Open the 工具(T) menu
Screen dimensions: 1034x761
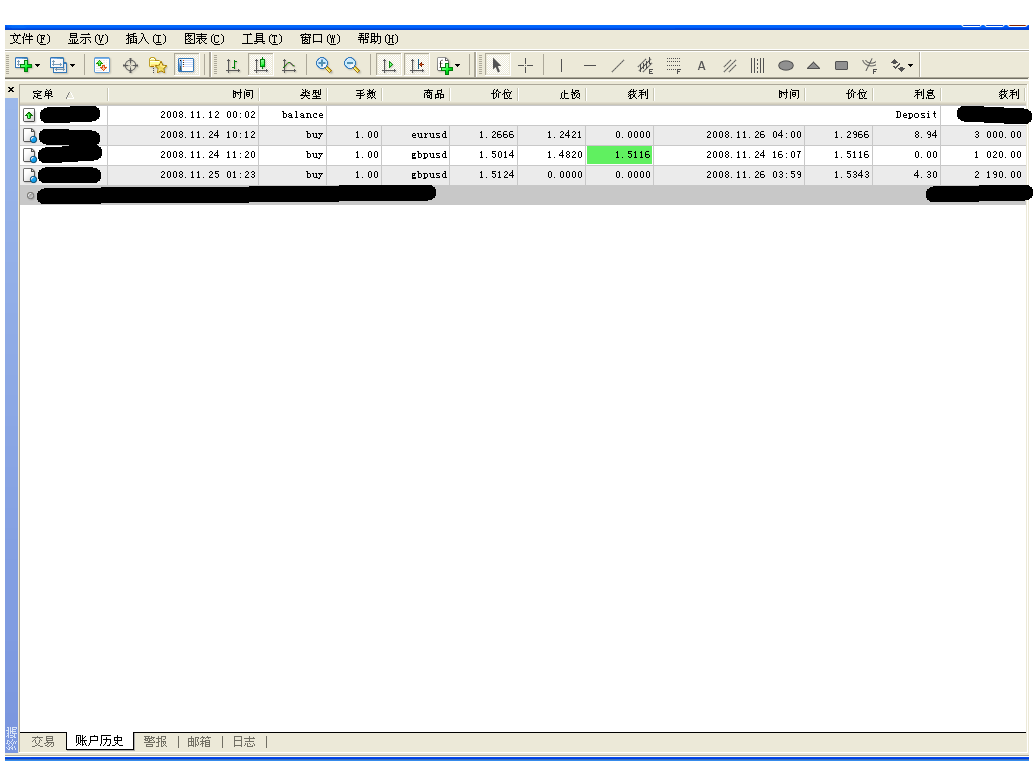pos(262,39)
